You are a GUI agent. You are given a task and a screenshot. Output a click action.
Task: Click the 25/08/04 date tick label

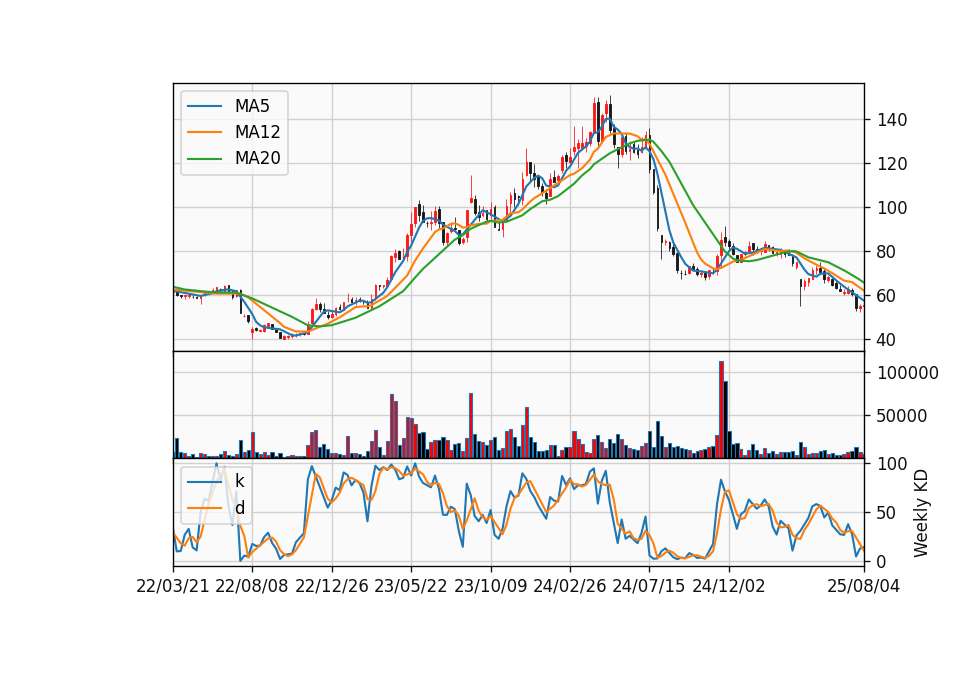click(x=864, y=586)
